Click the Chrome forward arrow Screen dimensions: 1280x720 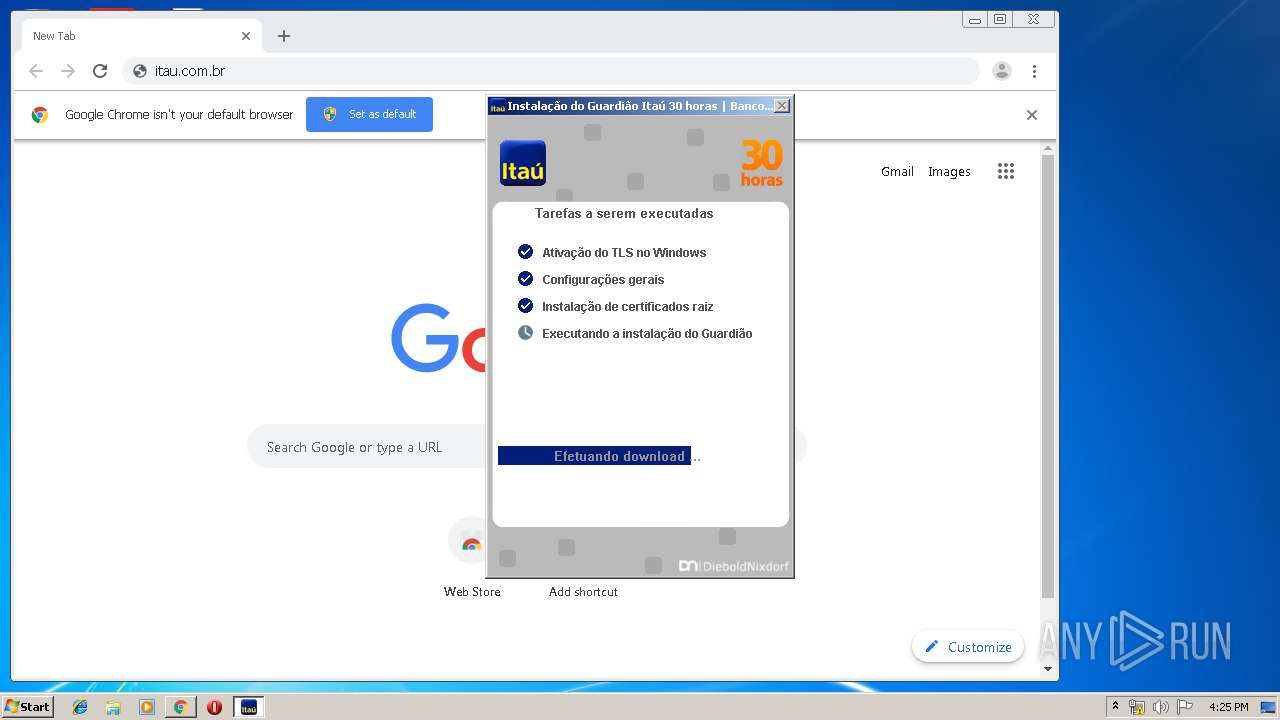pos(68,71)
